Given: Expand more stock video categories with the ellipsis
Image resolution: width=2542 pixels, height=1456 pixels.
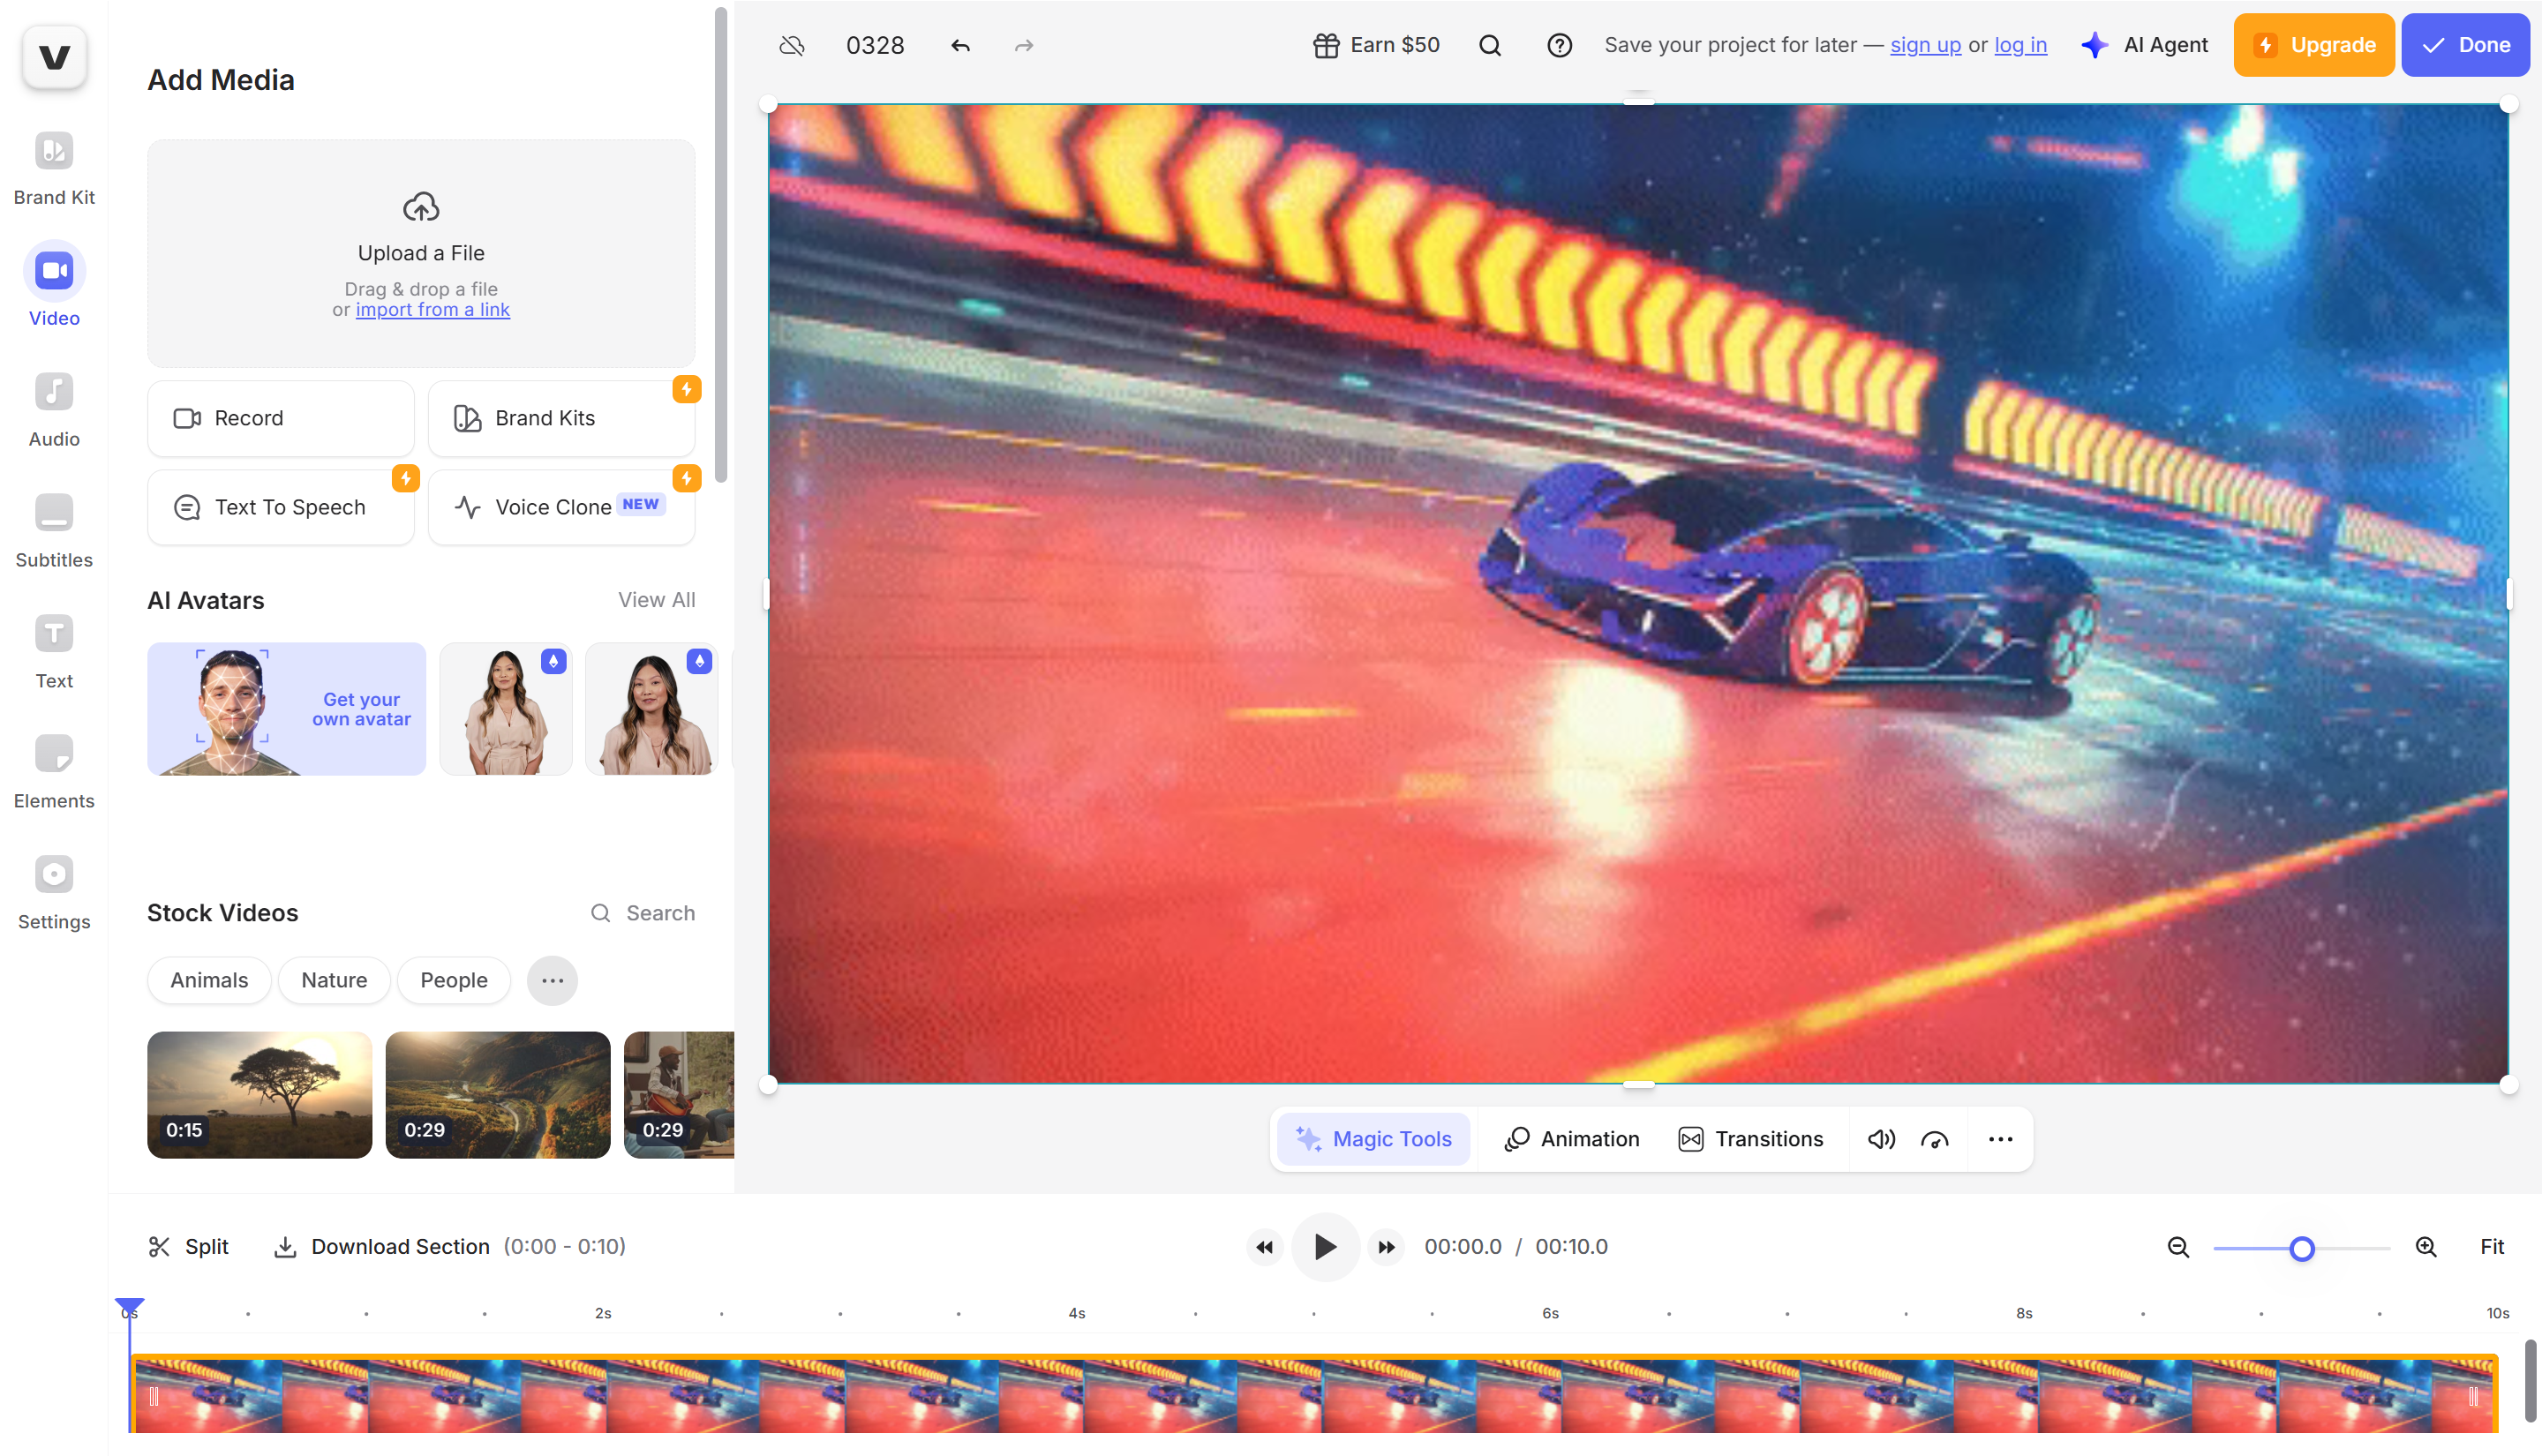Looking at the screenshot, I should click(x=552, y=980).
